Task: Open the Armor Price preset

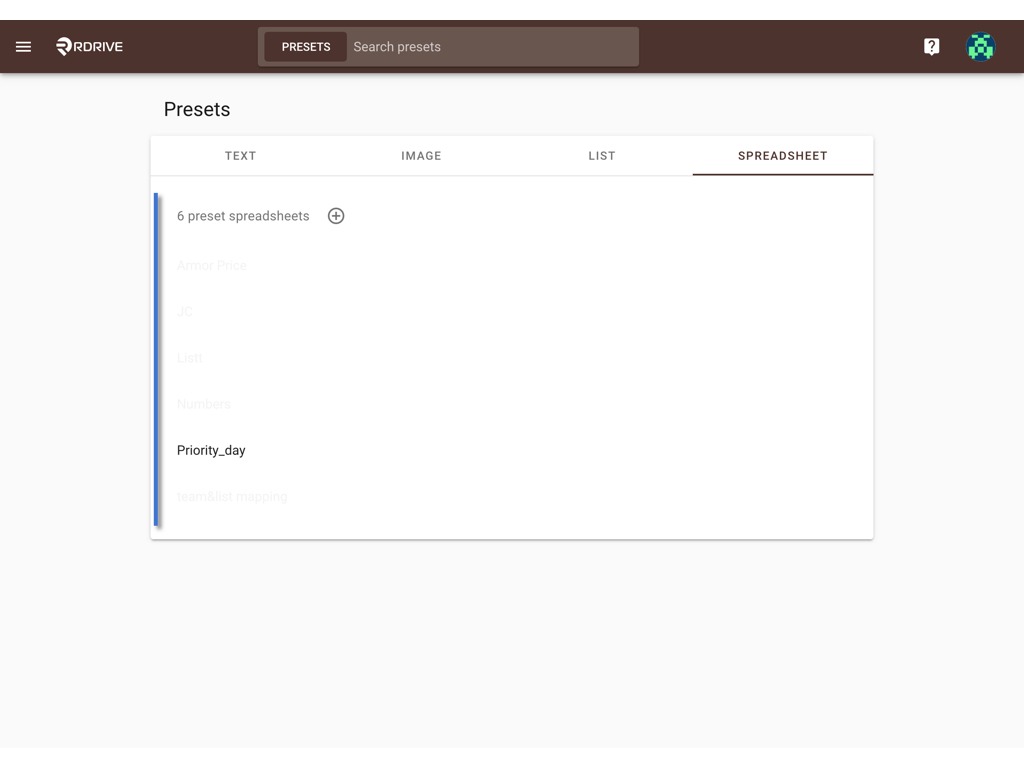Action: pos(212,266)
